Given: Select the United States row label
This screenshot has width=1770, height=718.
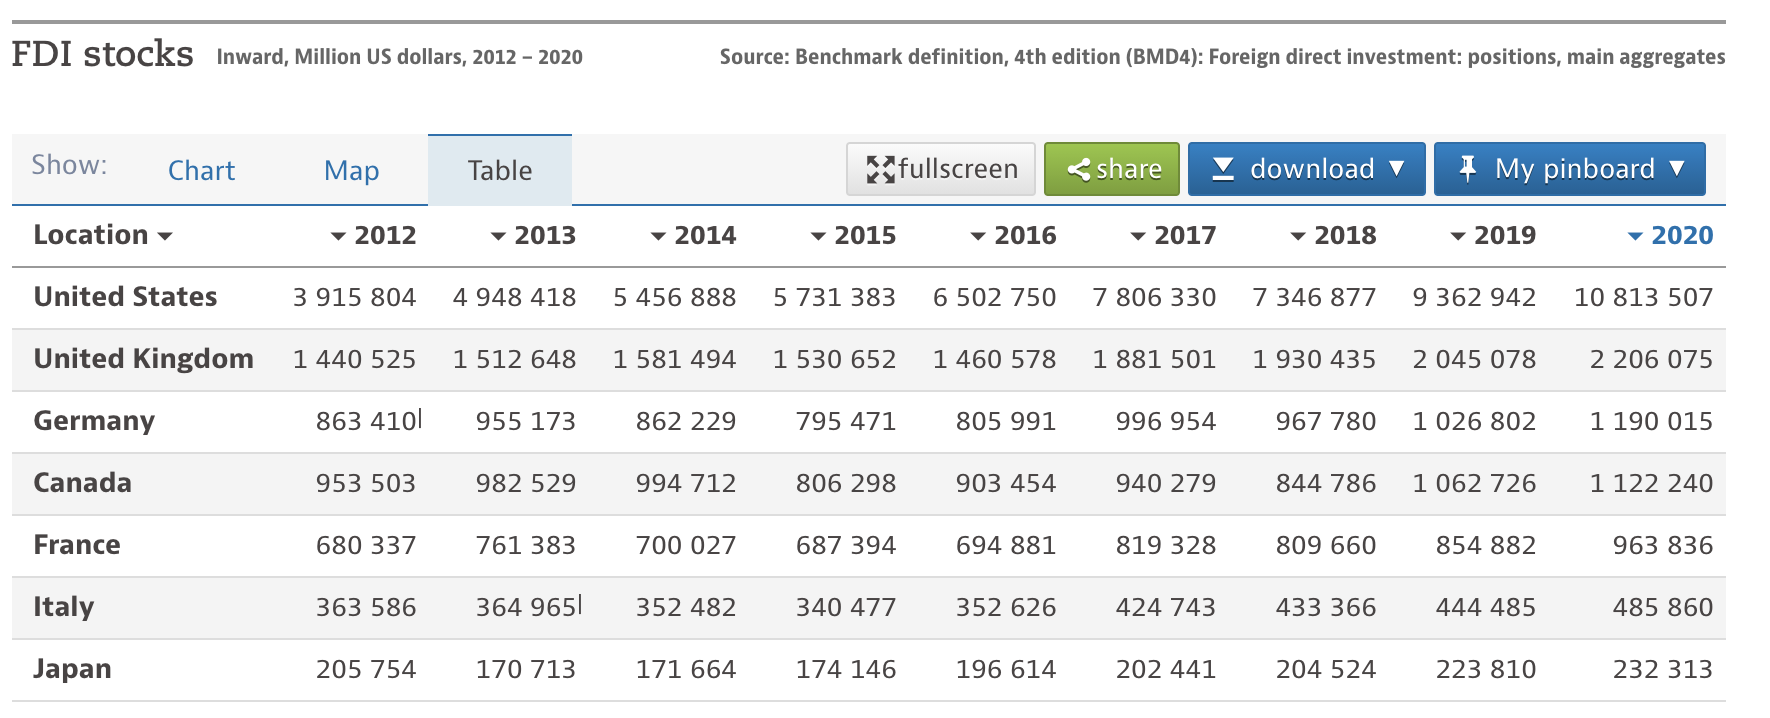Looking at the screenshot, I should (x=125, y=297).
